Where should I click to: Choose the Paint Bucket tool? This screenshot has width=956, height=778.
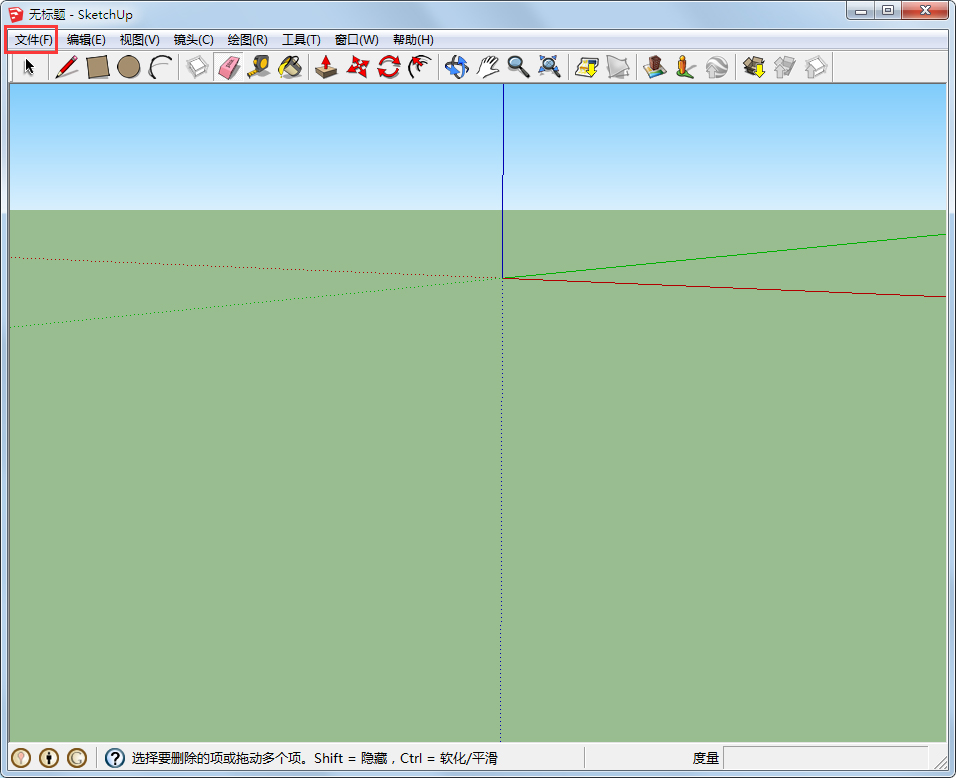point(290,67)
